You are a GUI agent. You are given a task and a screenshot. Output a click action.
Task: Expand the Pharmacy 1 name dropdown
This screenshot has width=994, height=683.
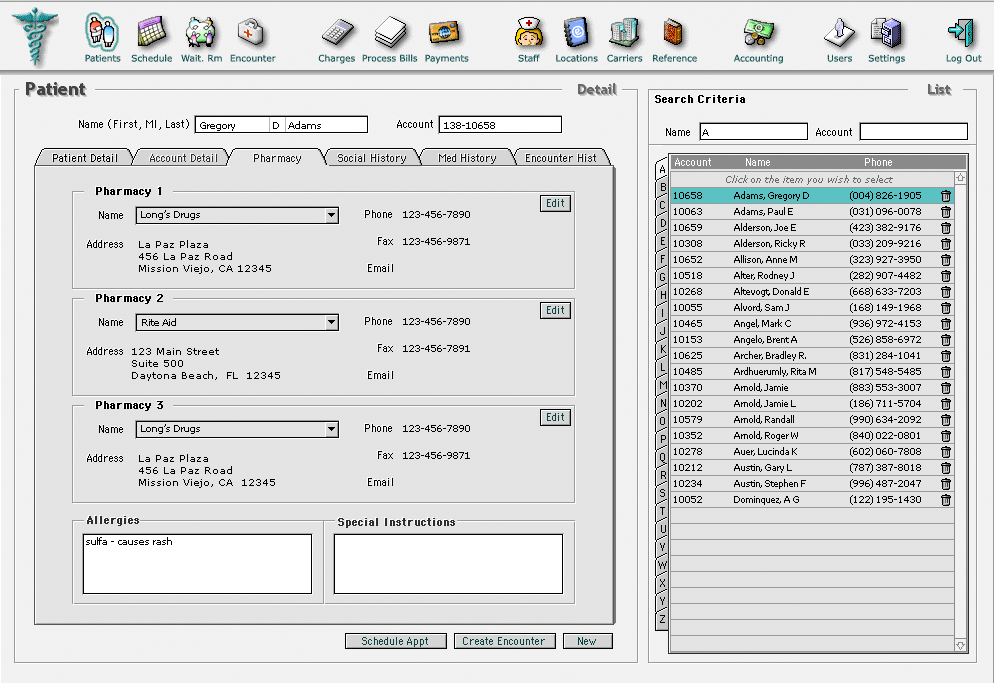click(x=331, y=216)
